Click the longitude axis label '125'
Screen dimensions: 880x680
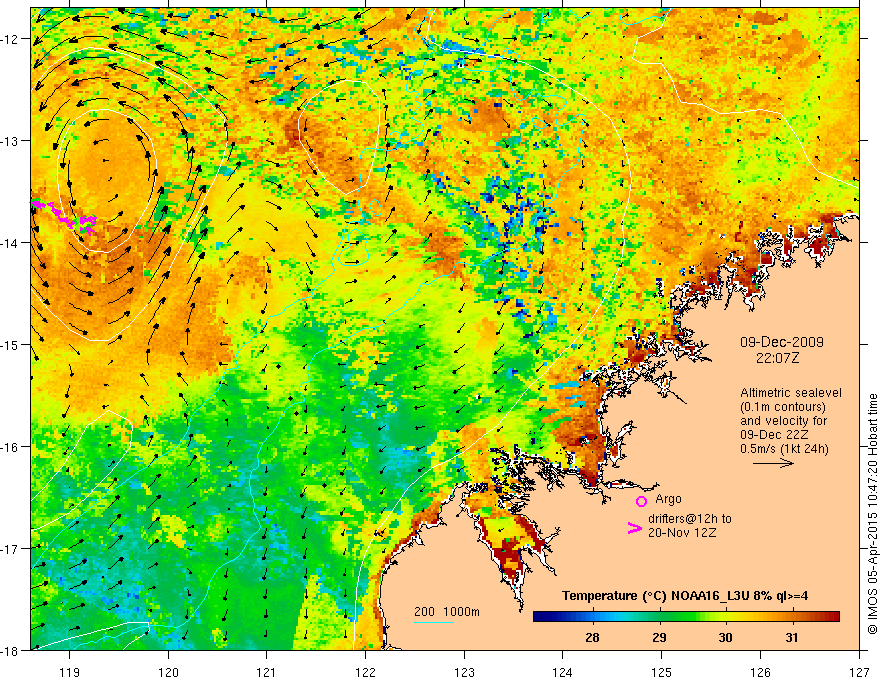(x=662, y=672)
